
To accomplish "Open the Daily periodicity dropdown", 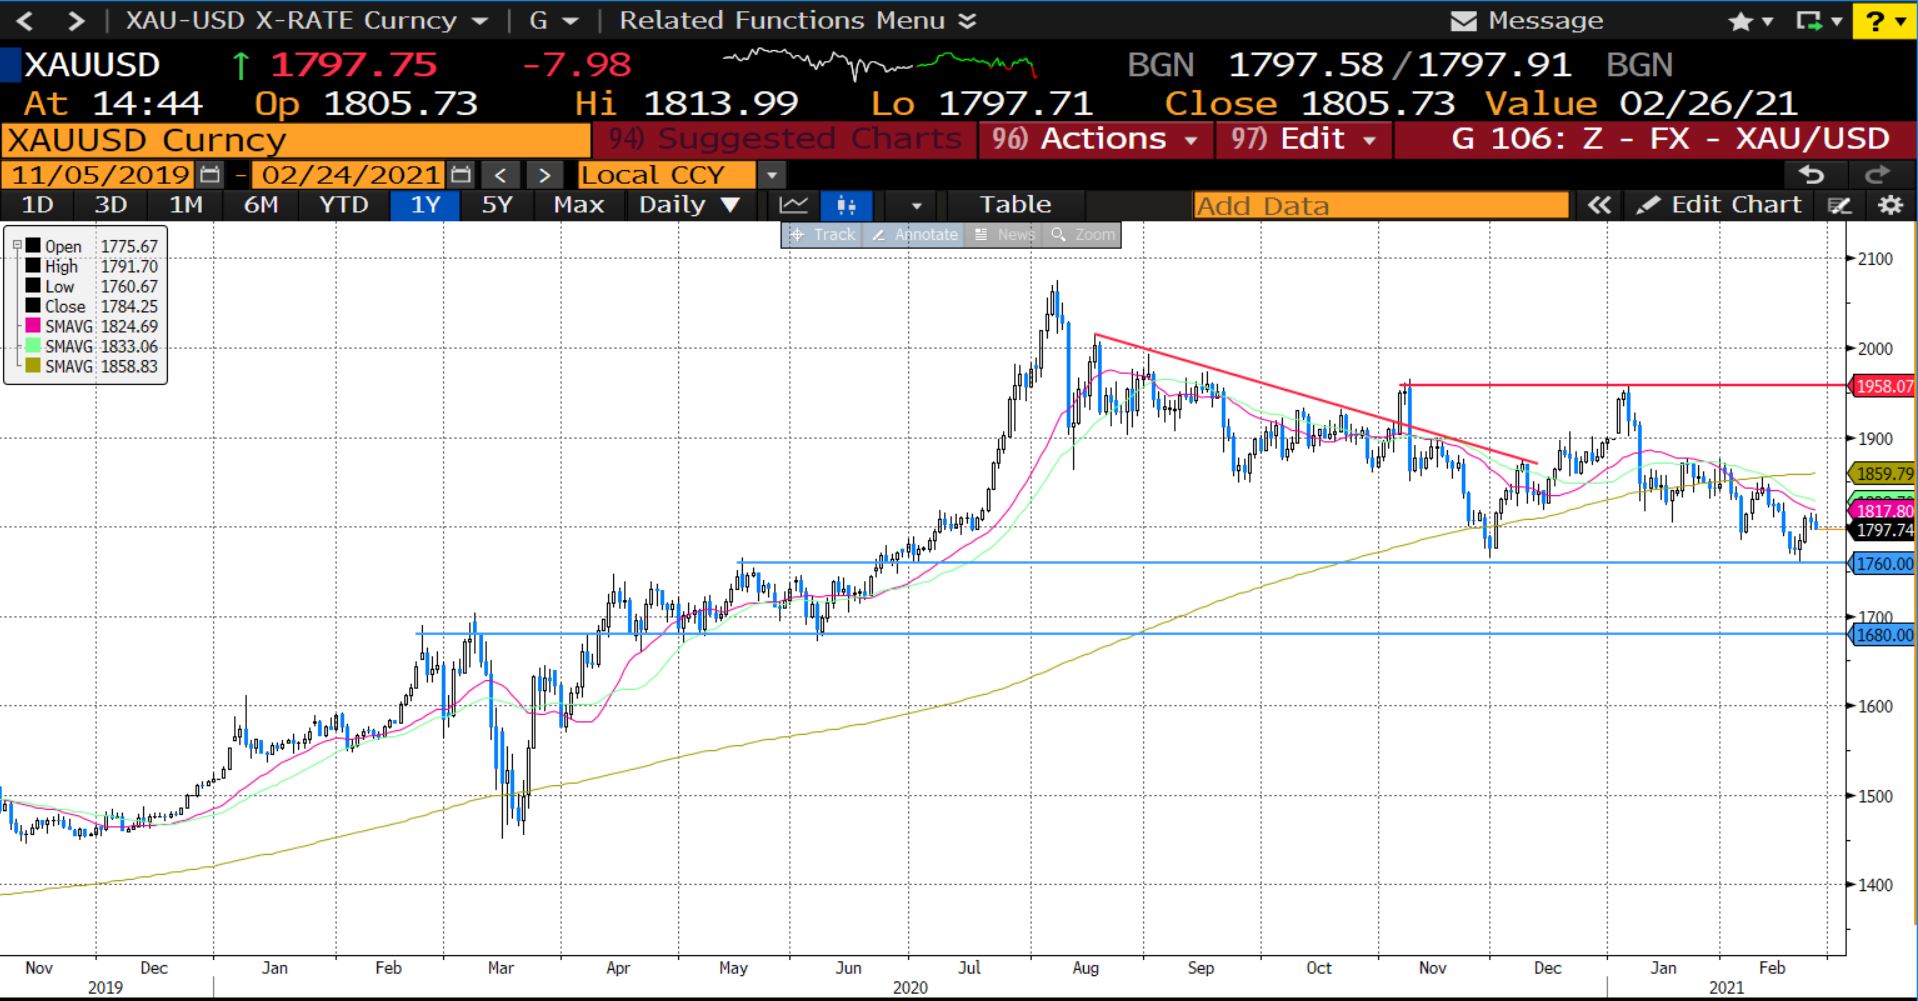I will click(x=689, y=205).
